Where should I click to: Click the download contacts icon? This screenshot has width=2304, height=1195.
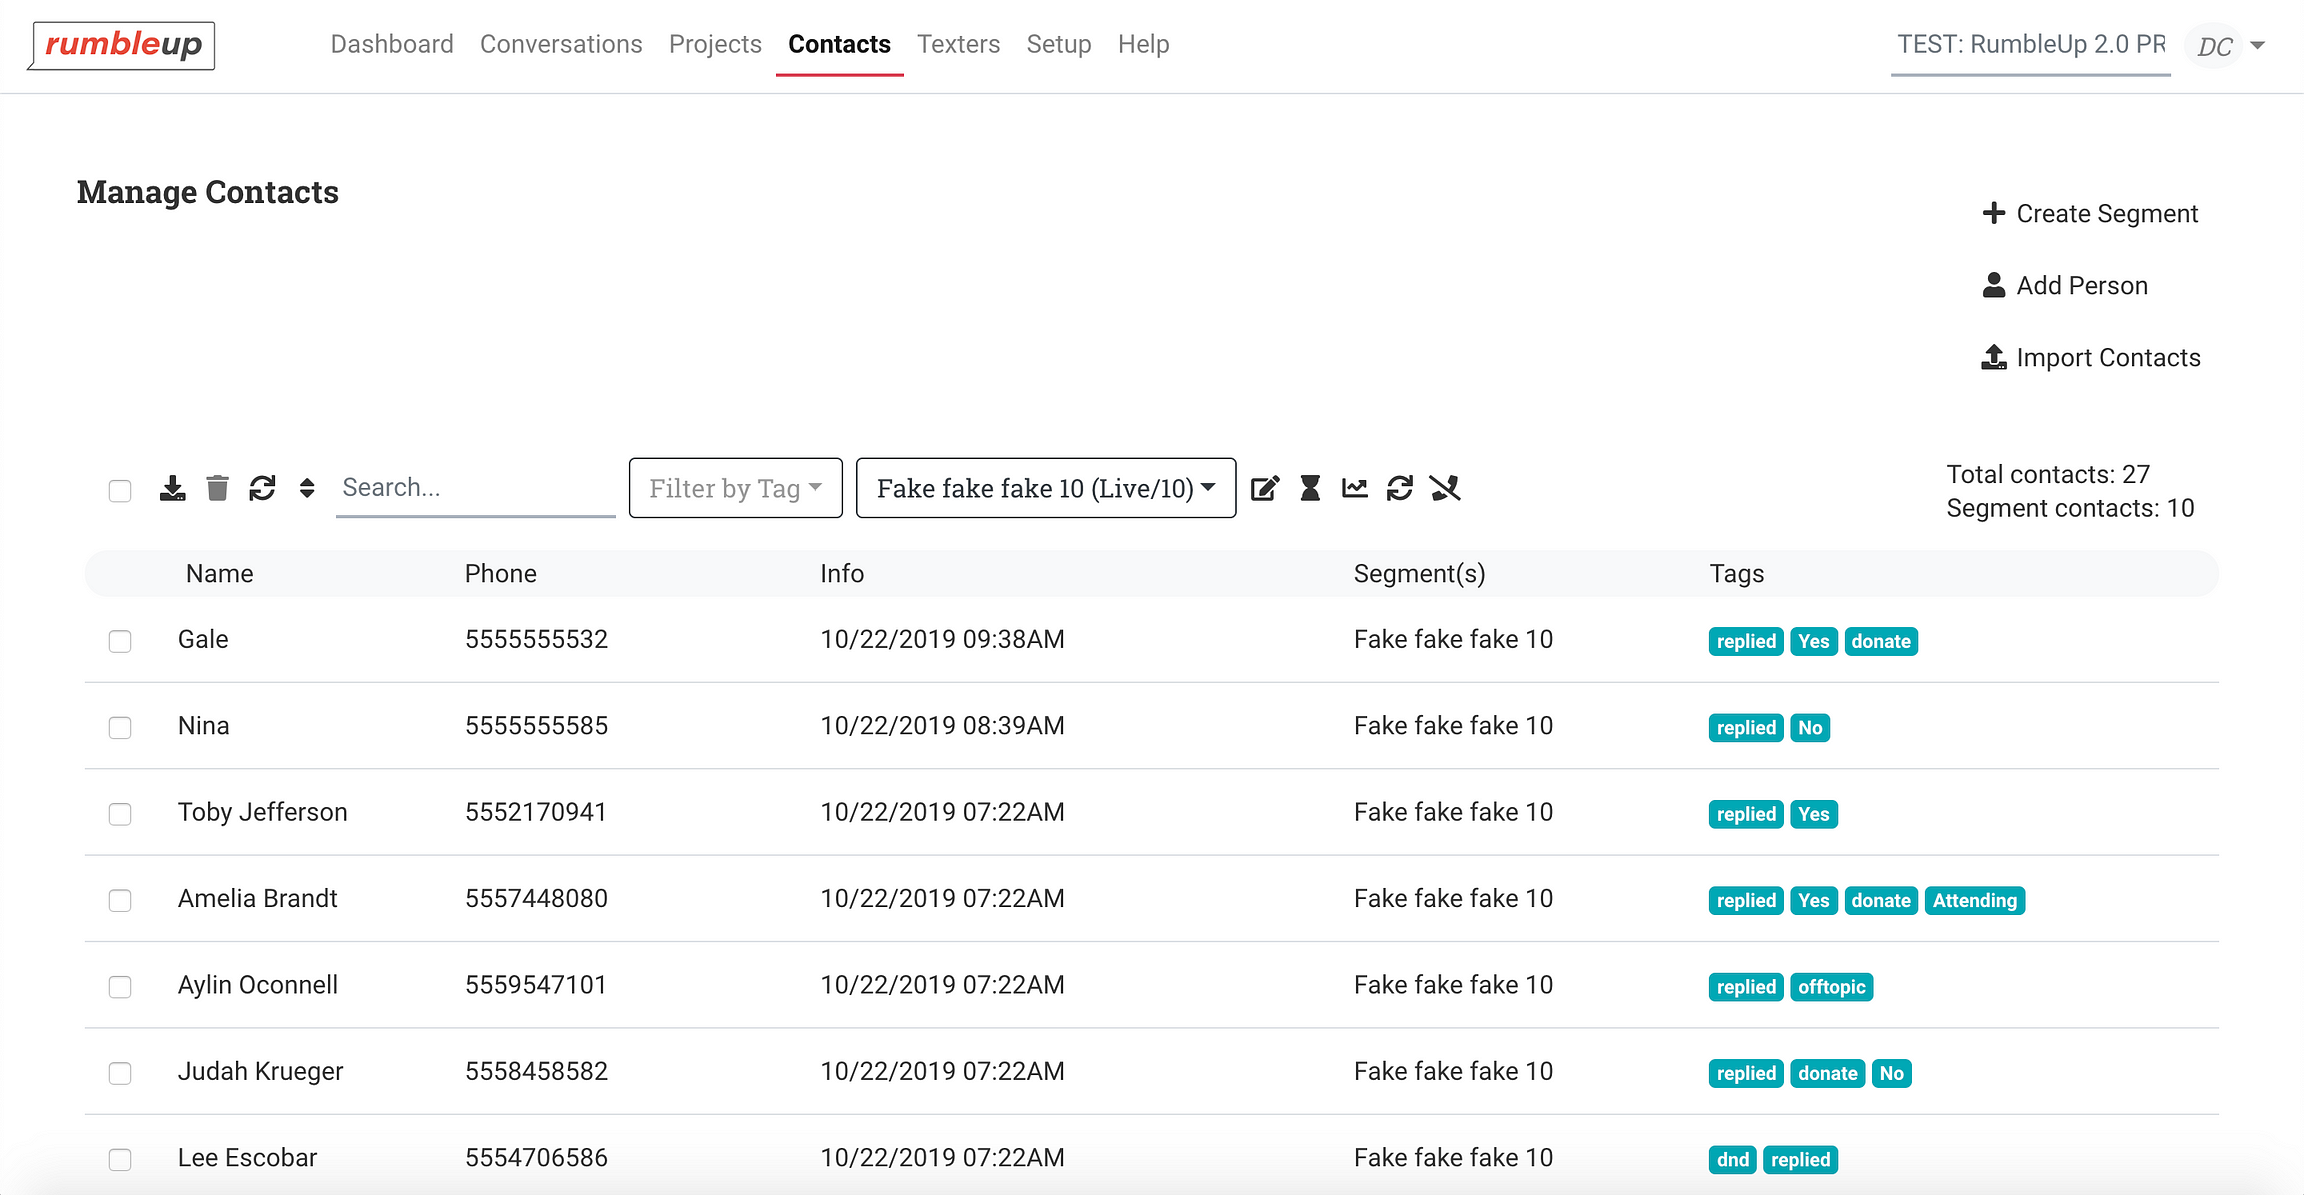coord(172,488)
